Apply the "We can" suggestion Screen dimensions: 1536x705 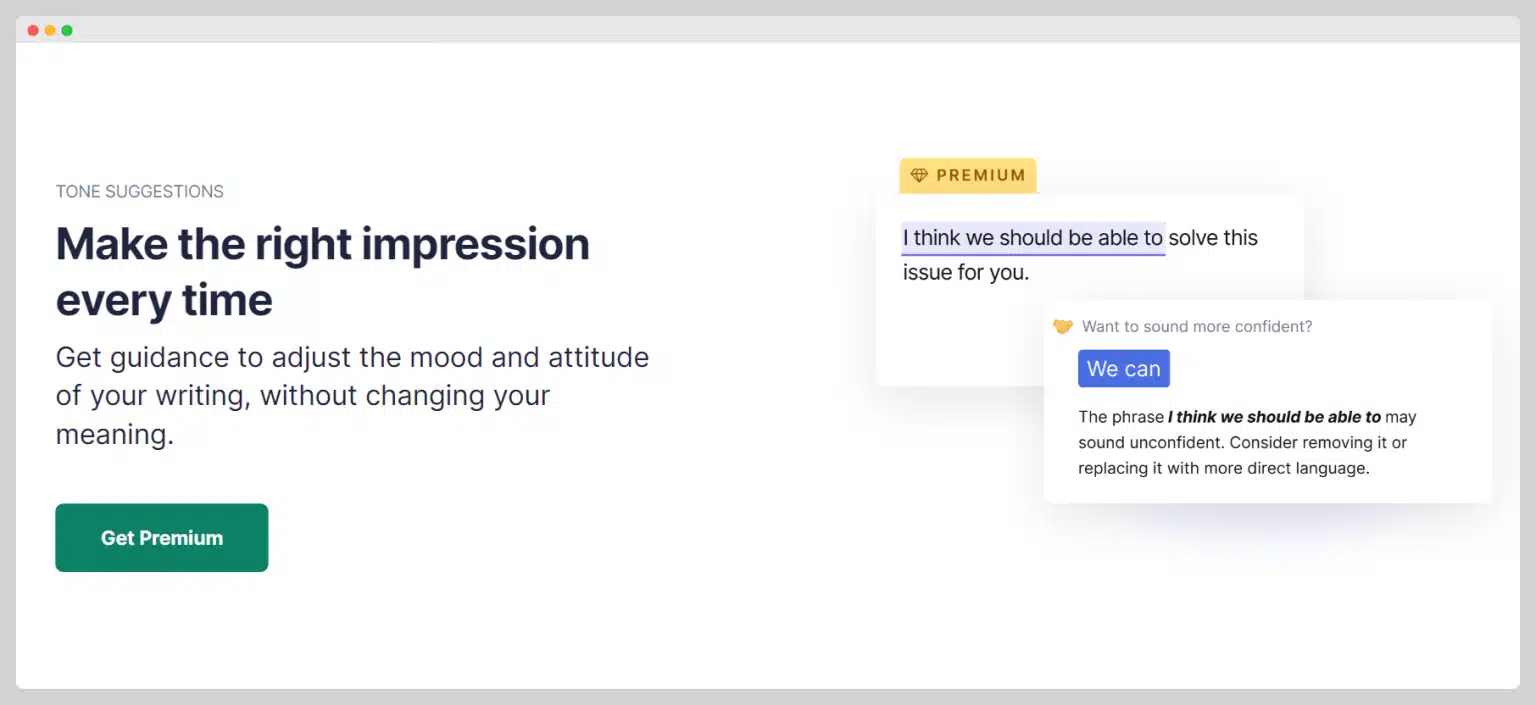[1123, 369]
